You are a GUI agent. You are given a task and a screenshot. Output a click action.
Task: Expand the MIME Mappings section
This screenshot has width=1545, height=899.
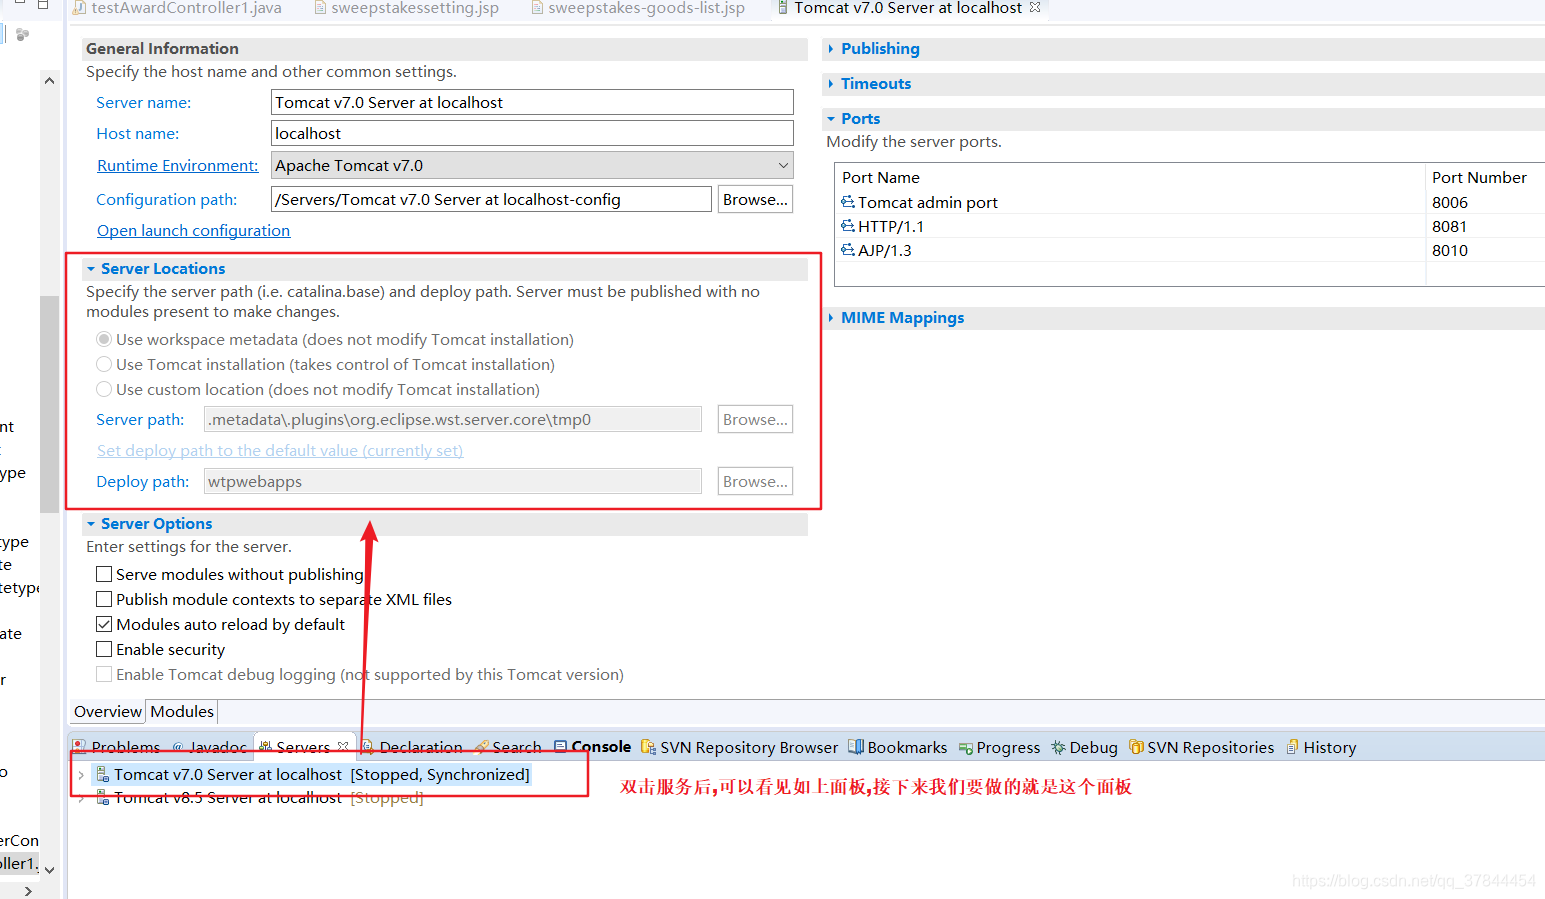pos(831,317)
